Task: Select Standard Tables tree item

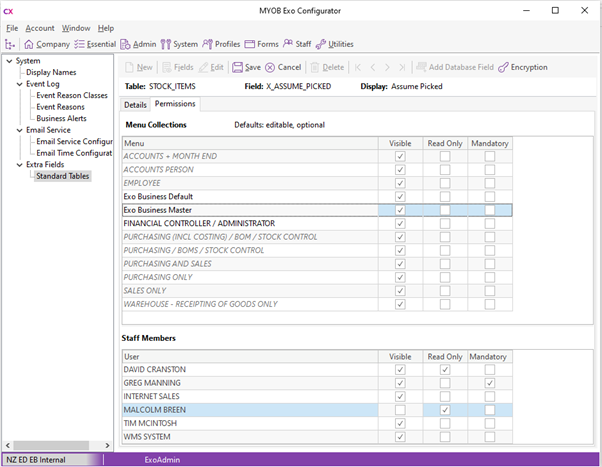Action: tap(63, 176)
